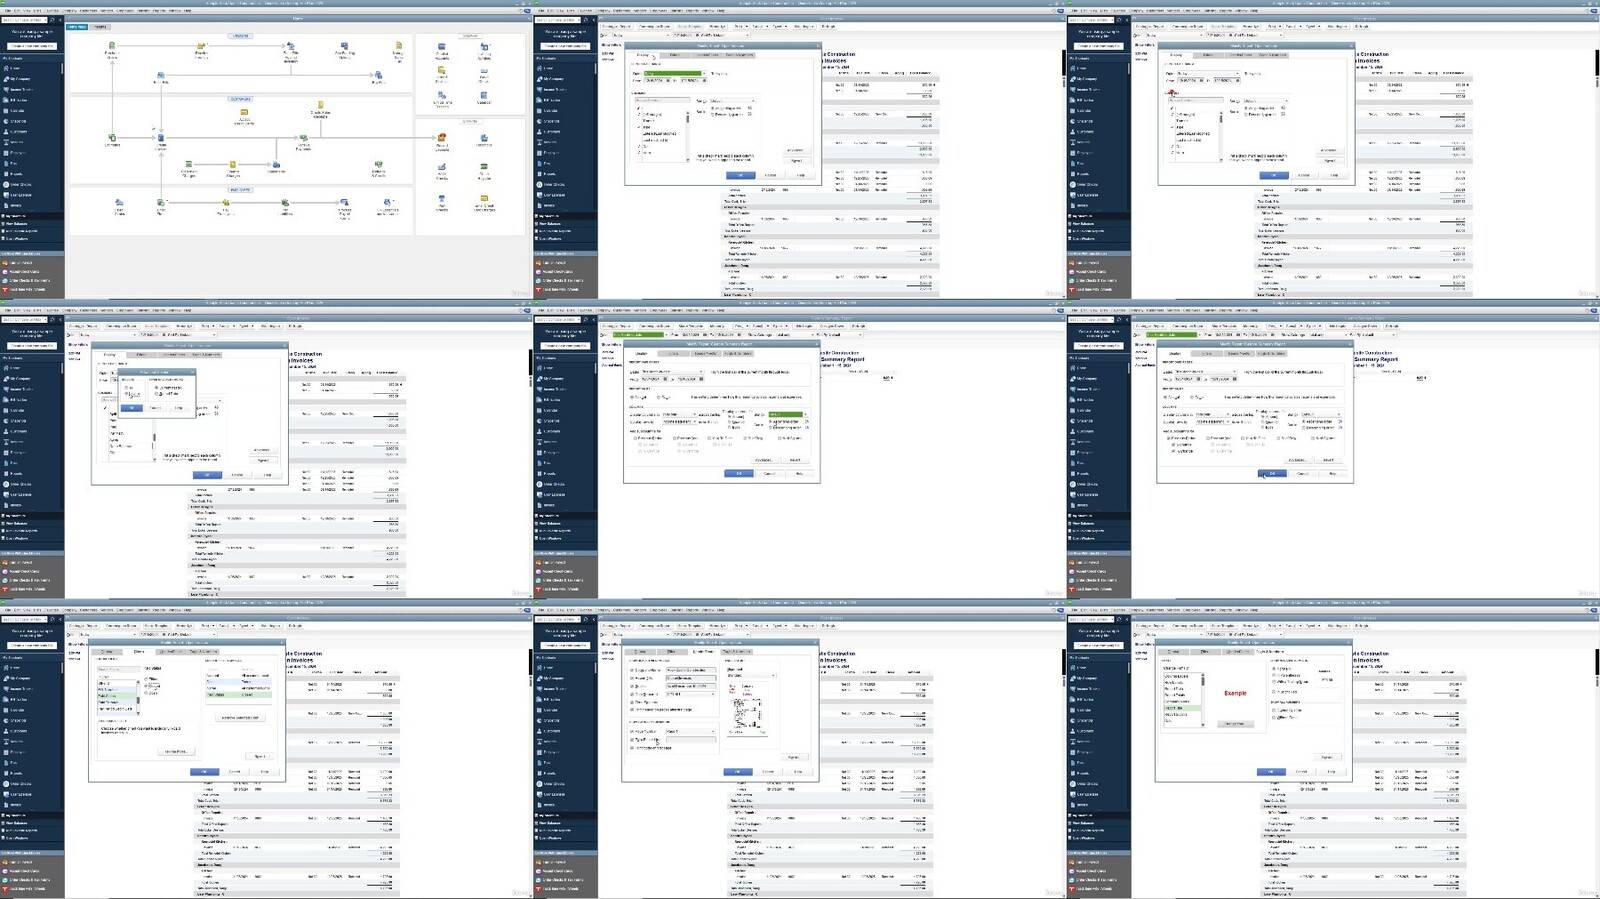Open Reconcile in the Home page Banking panel
Viewport: 1600px width, 899px height.
484,139
